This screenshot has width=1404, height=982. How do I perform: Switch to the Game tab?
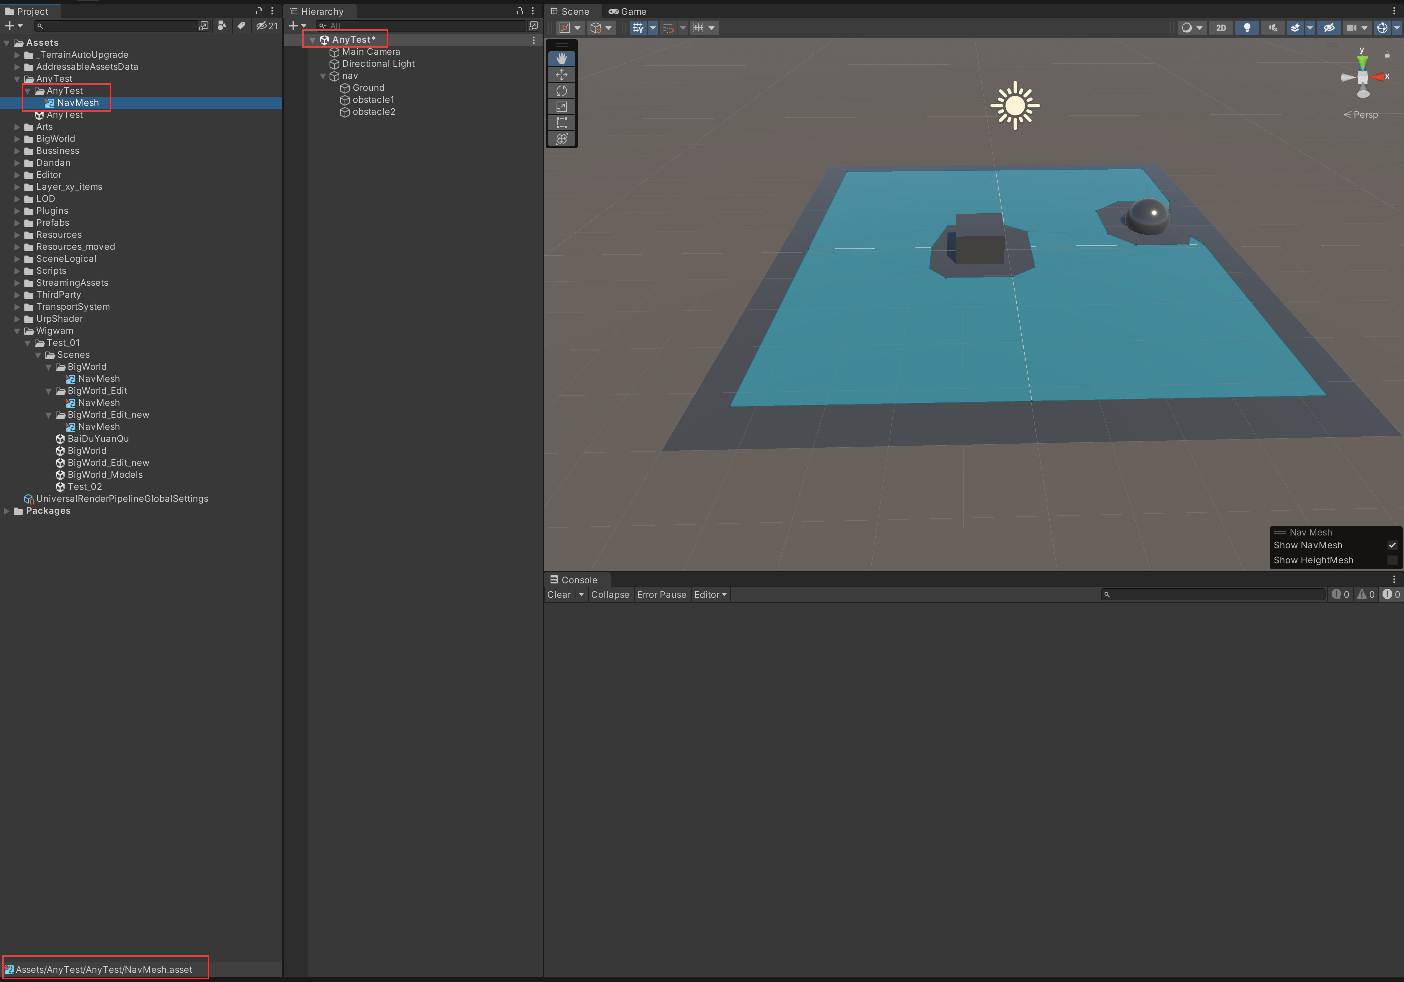[628, 11]
